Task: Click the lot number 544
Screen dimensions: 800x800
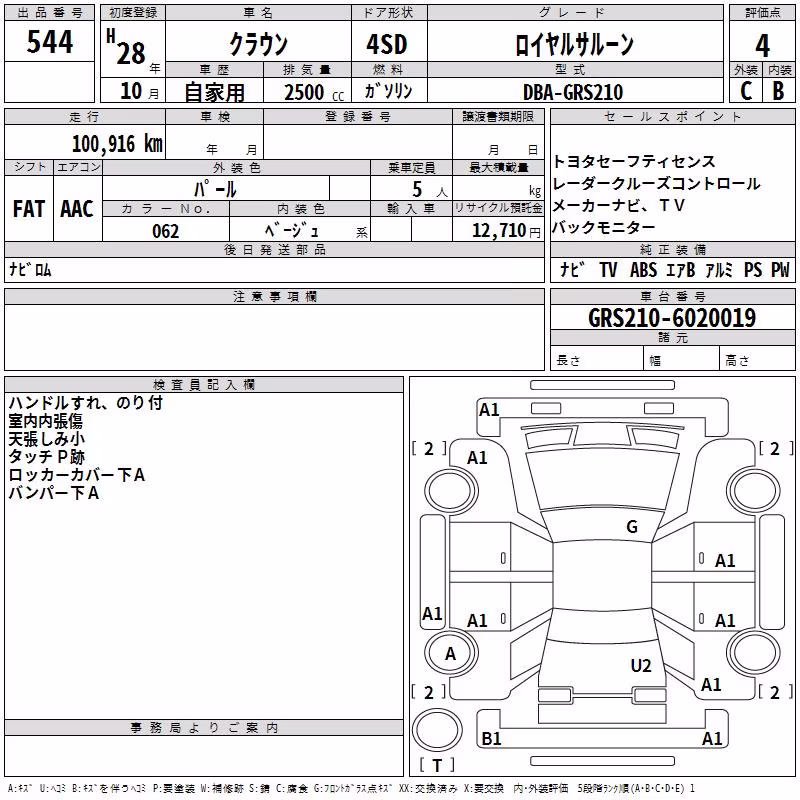Action: tap(49, 42)
